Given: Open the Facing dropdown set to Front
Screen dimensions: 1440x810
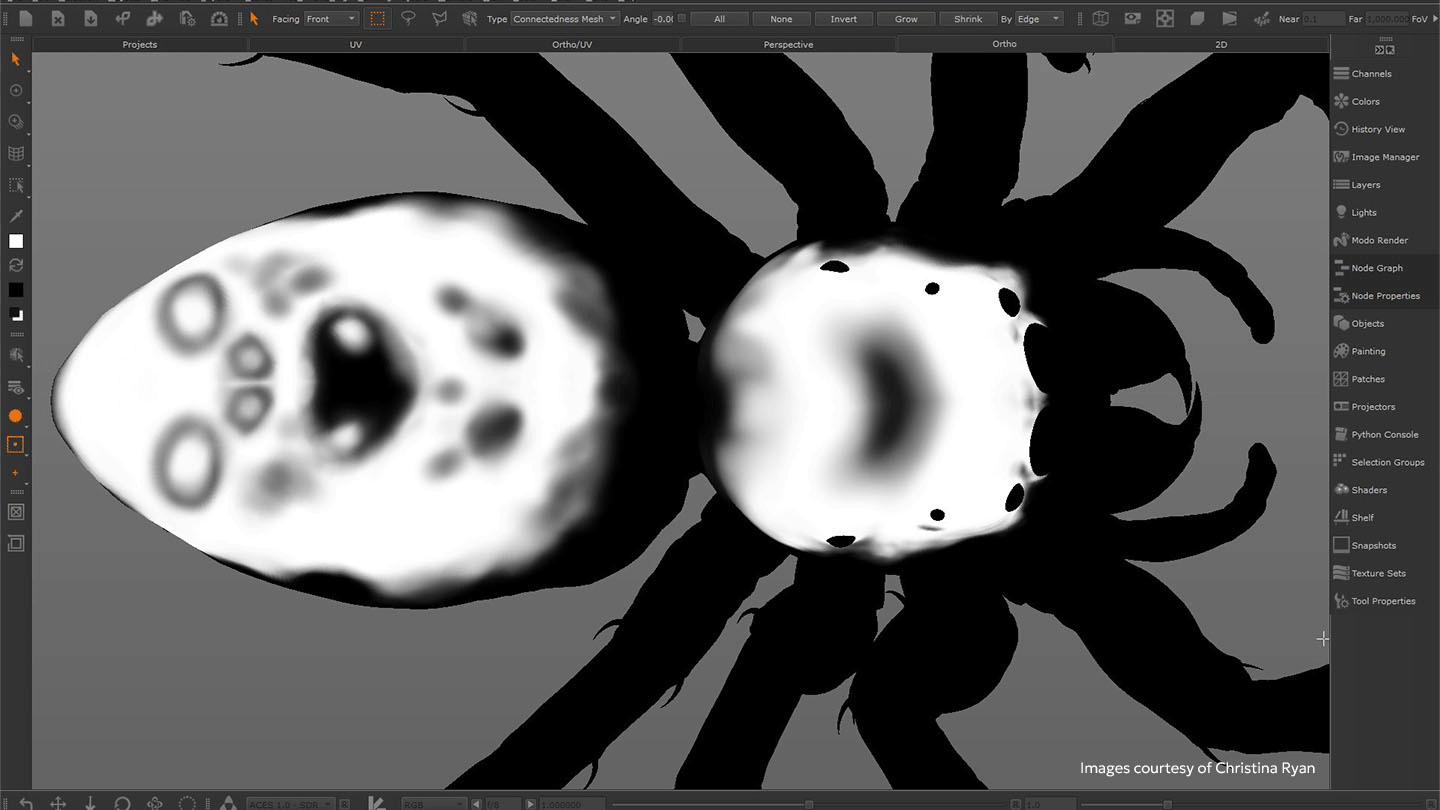Looking at the screenshot, I should tap(331, 19).
